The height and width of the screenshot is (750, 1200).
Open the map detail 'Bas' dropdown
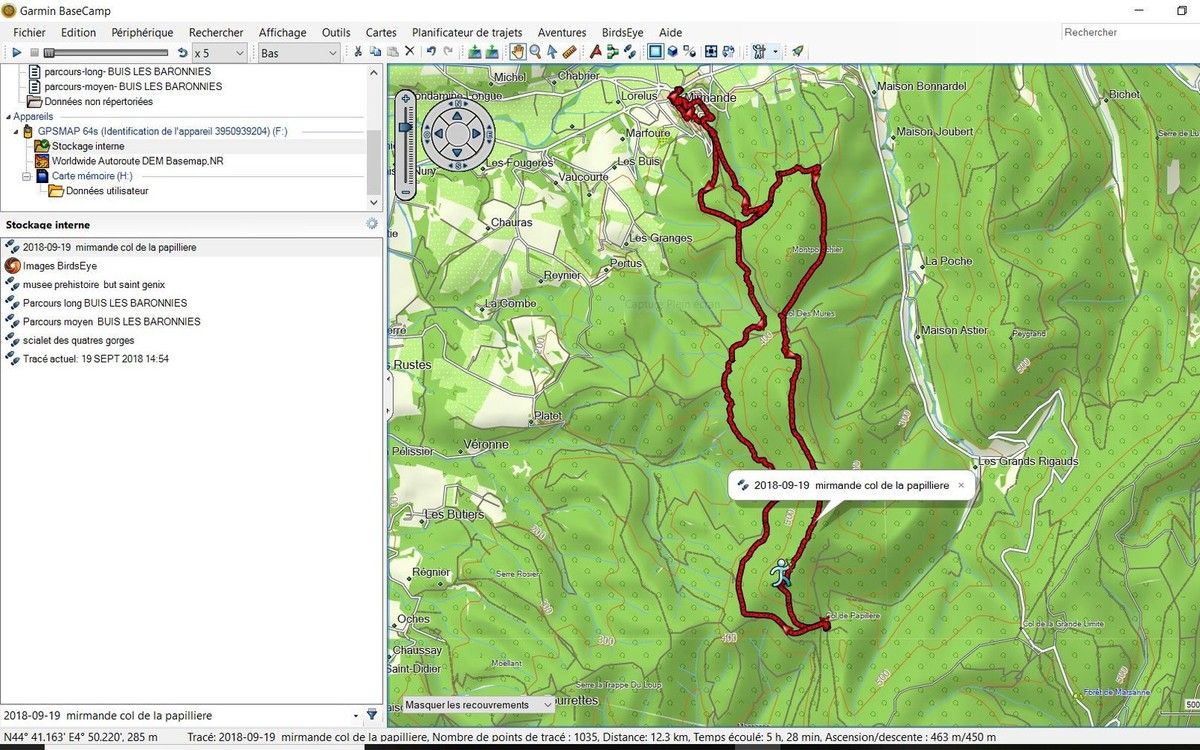pos(299,52)
